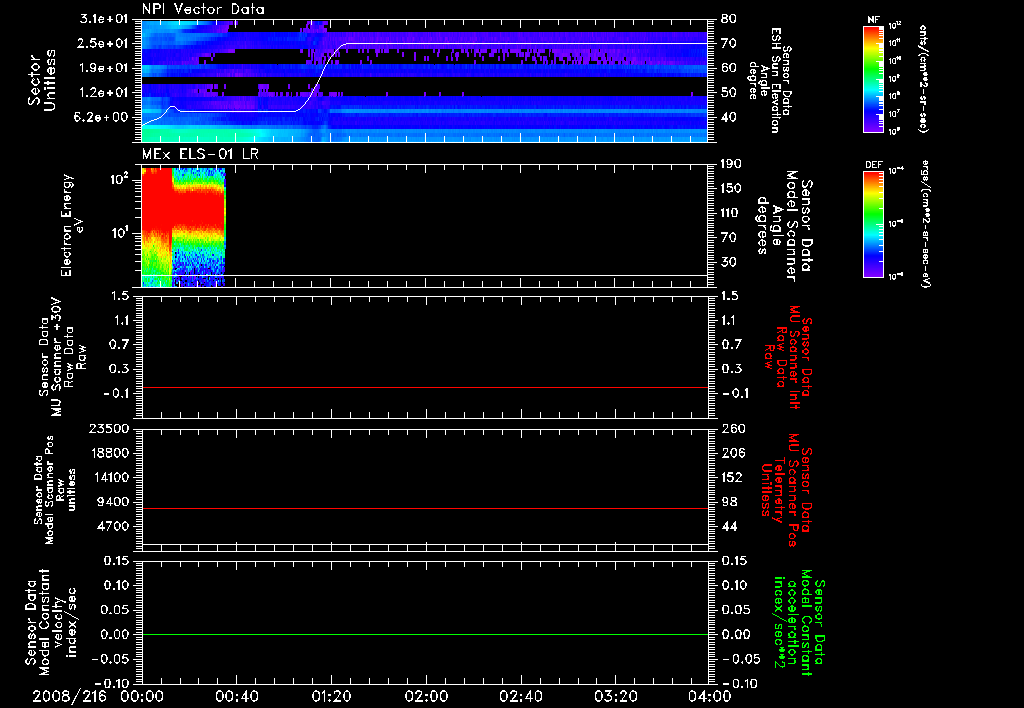Click the 3.1e+01 sector tick label
Viewport: 1024px width, 708px height.
tap(103, 19)
